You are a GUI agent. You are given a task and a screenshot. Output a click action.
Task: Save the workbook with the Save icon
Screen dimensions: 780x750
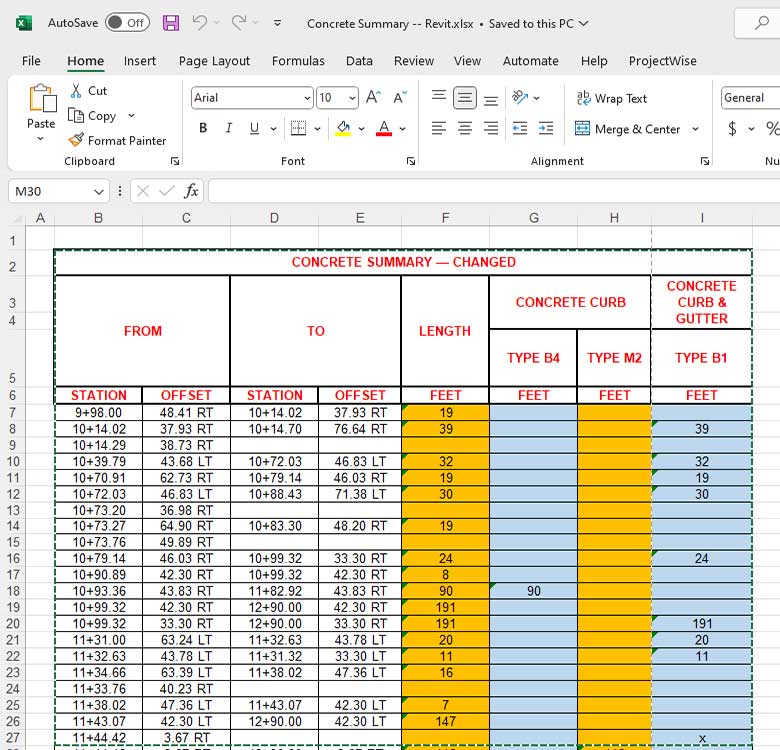(x=171, y=23)
